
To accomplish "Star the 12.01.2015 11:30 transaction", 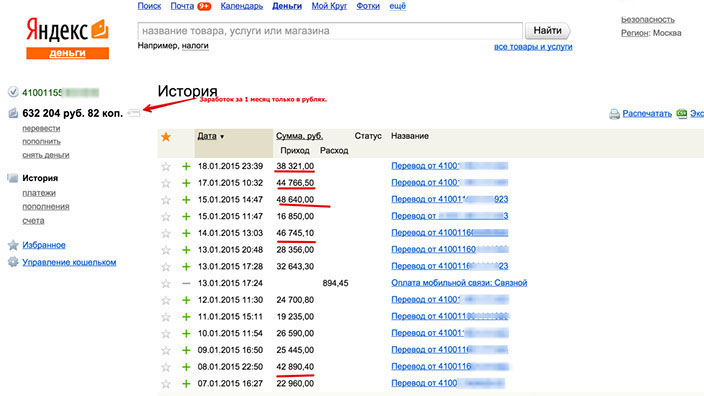I will (166, 300).
